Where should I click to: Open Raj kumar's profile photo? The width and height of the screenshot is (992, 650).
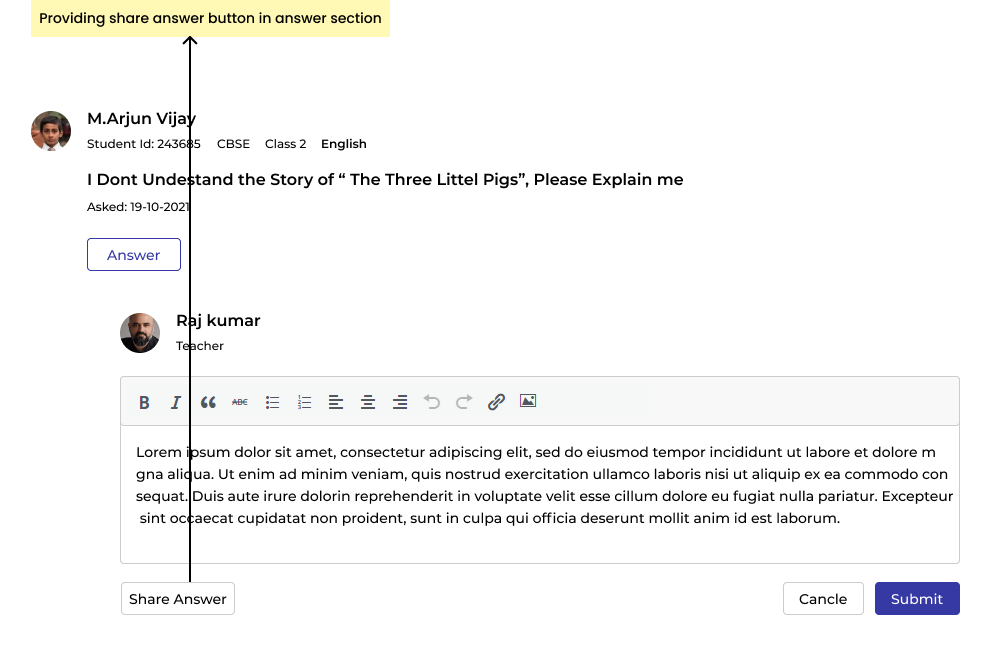coord(140,333)
